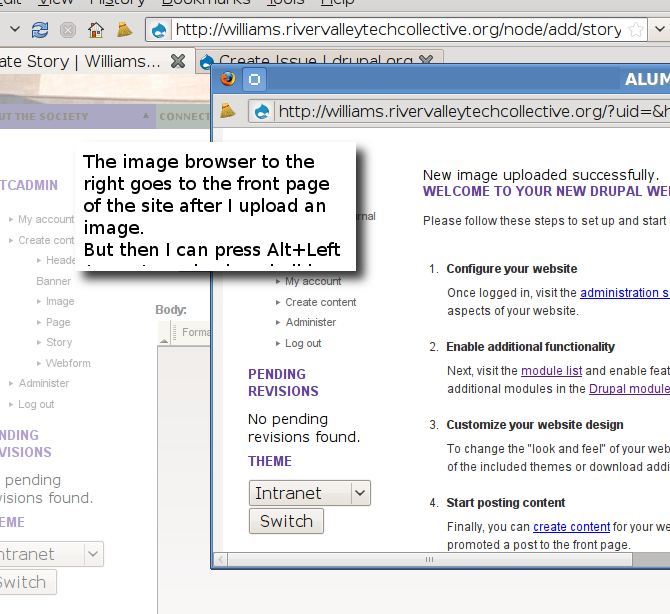Click the broom icon in main toolbar
Image resolution: width=670 pixels, height=614 pixels.
[x=124, y=30]
